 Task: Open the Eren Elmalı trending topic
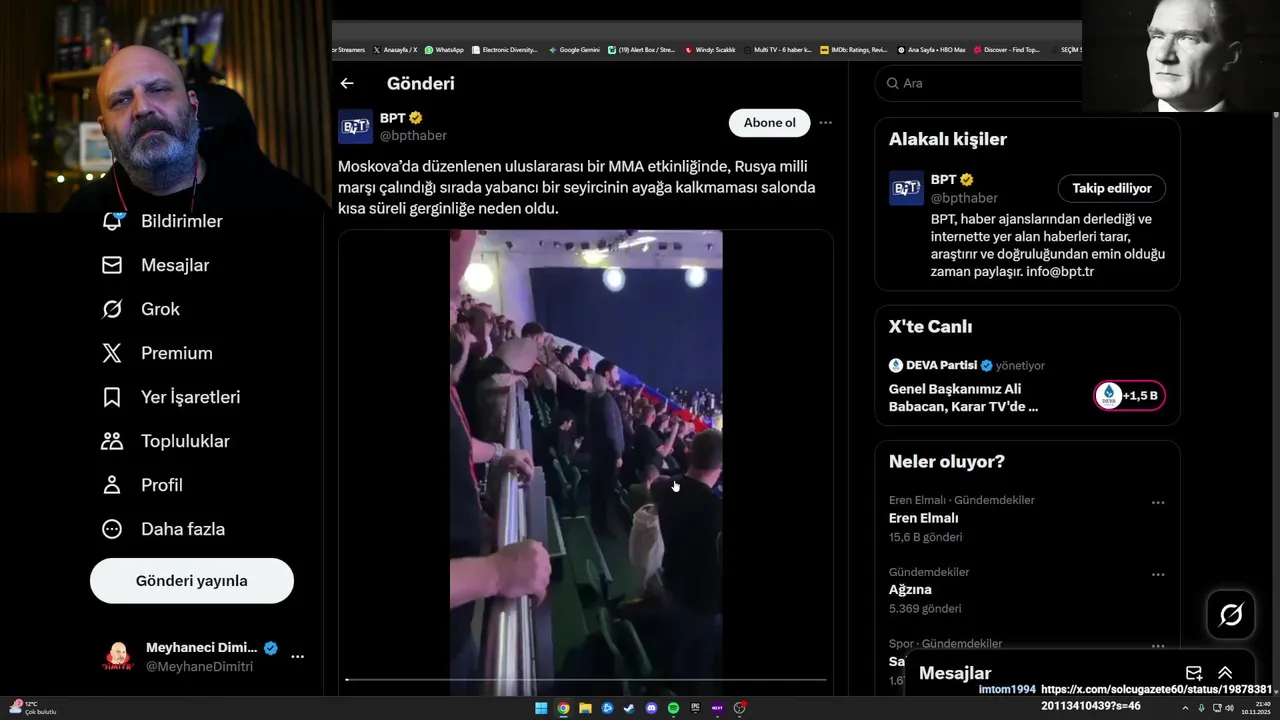(924, 518)
